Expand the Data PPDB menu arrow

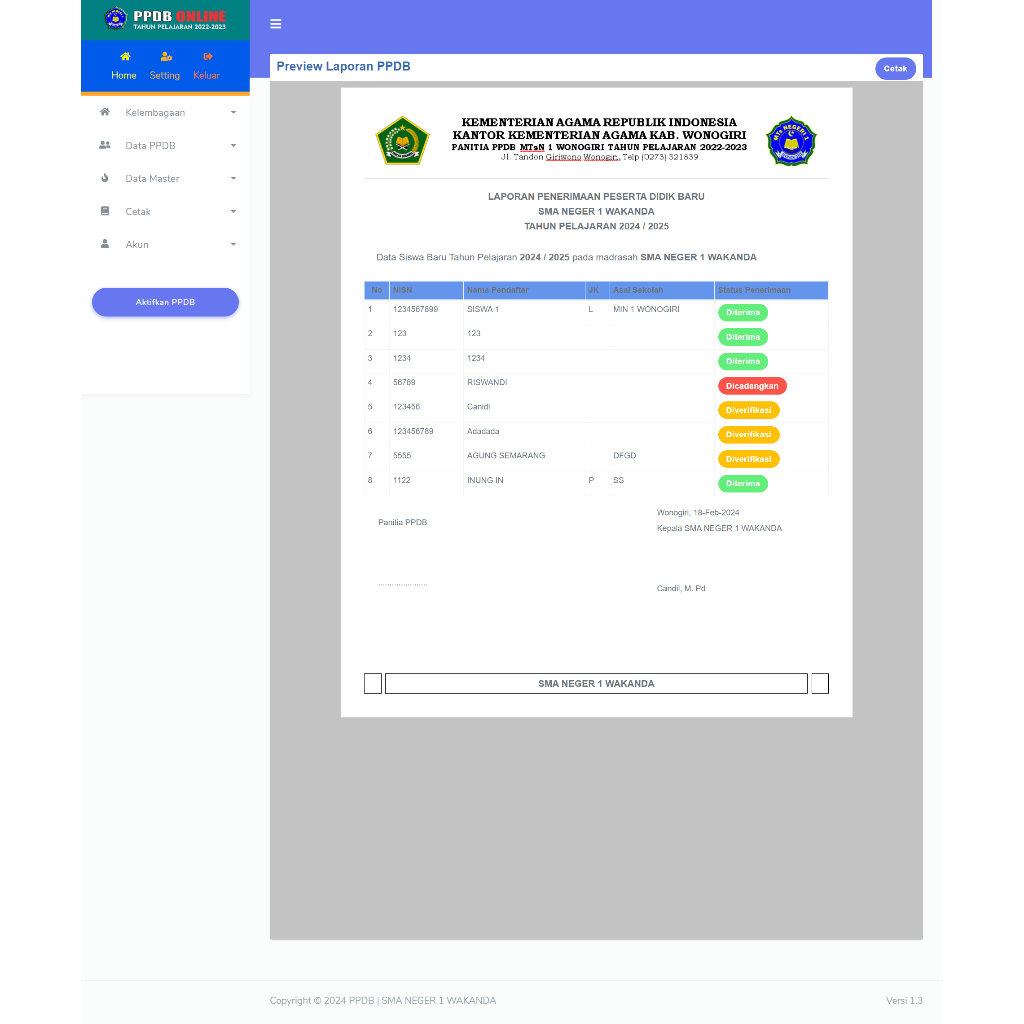tap(233, 146)
